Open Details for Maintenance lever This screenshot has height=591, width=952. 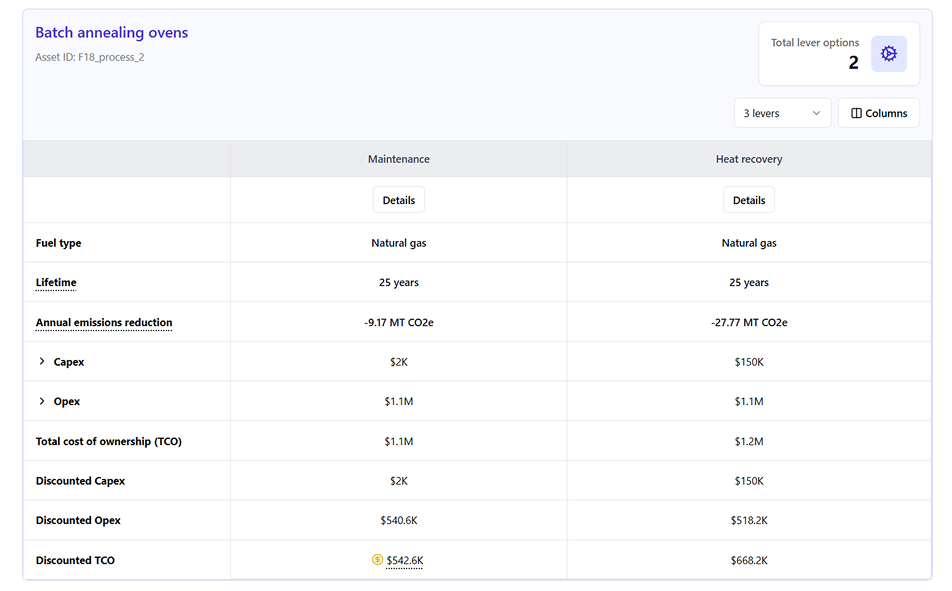click(398, 200)
